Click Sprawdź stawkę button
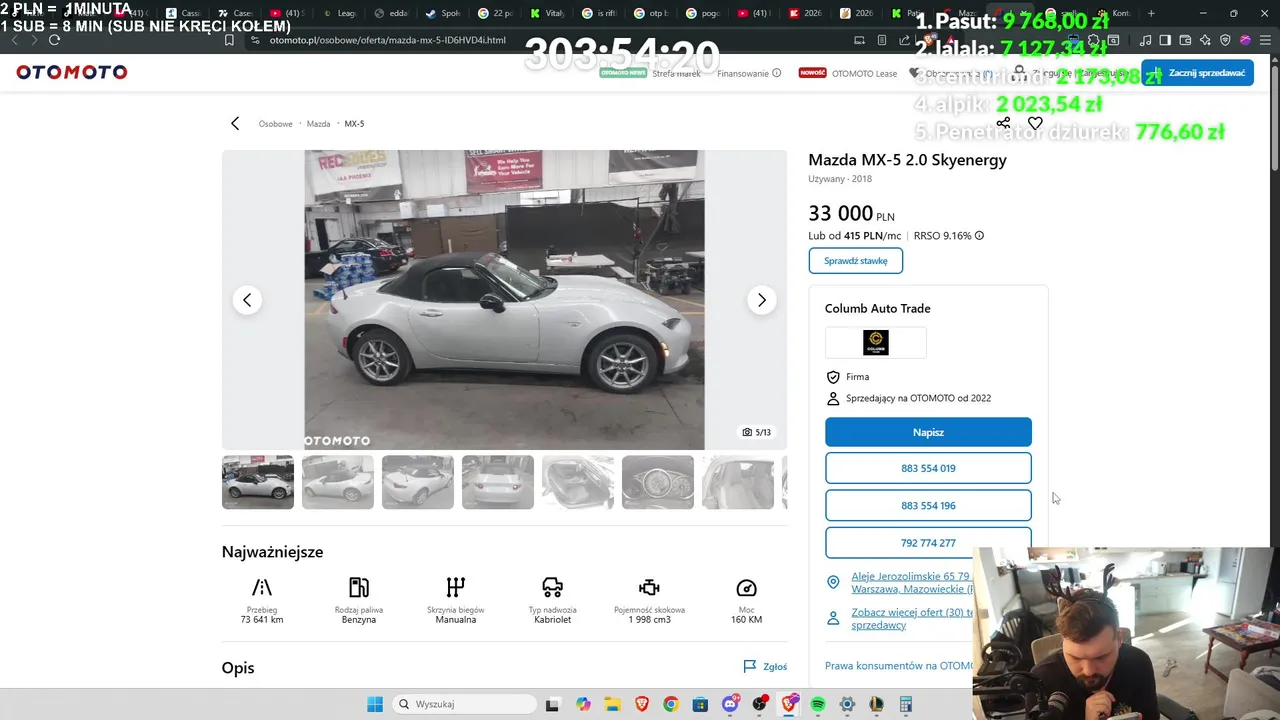Viewport: 1280px width, 720px height. pos(855,261)
